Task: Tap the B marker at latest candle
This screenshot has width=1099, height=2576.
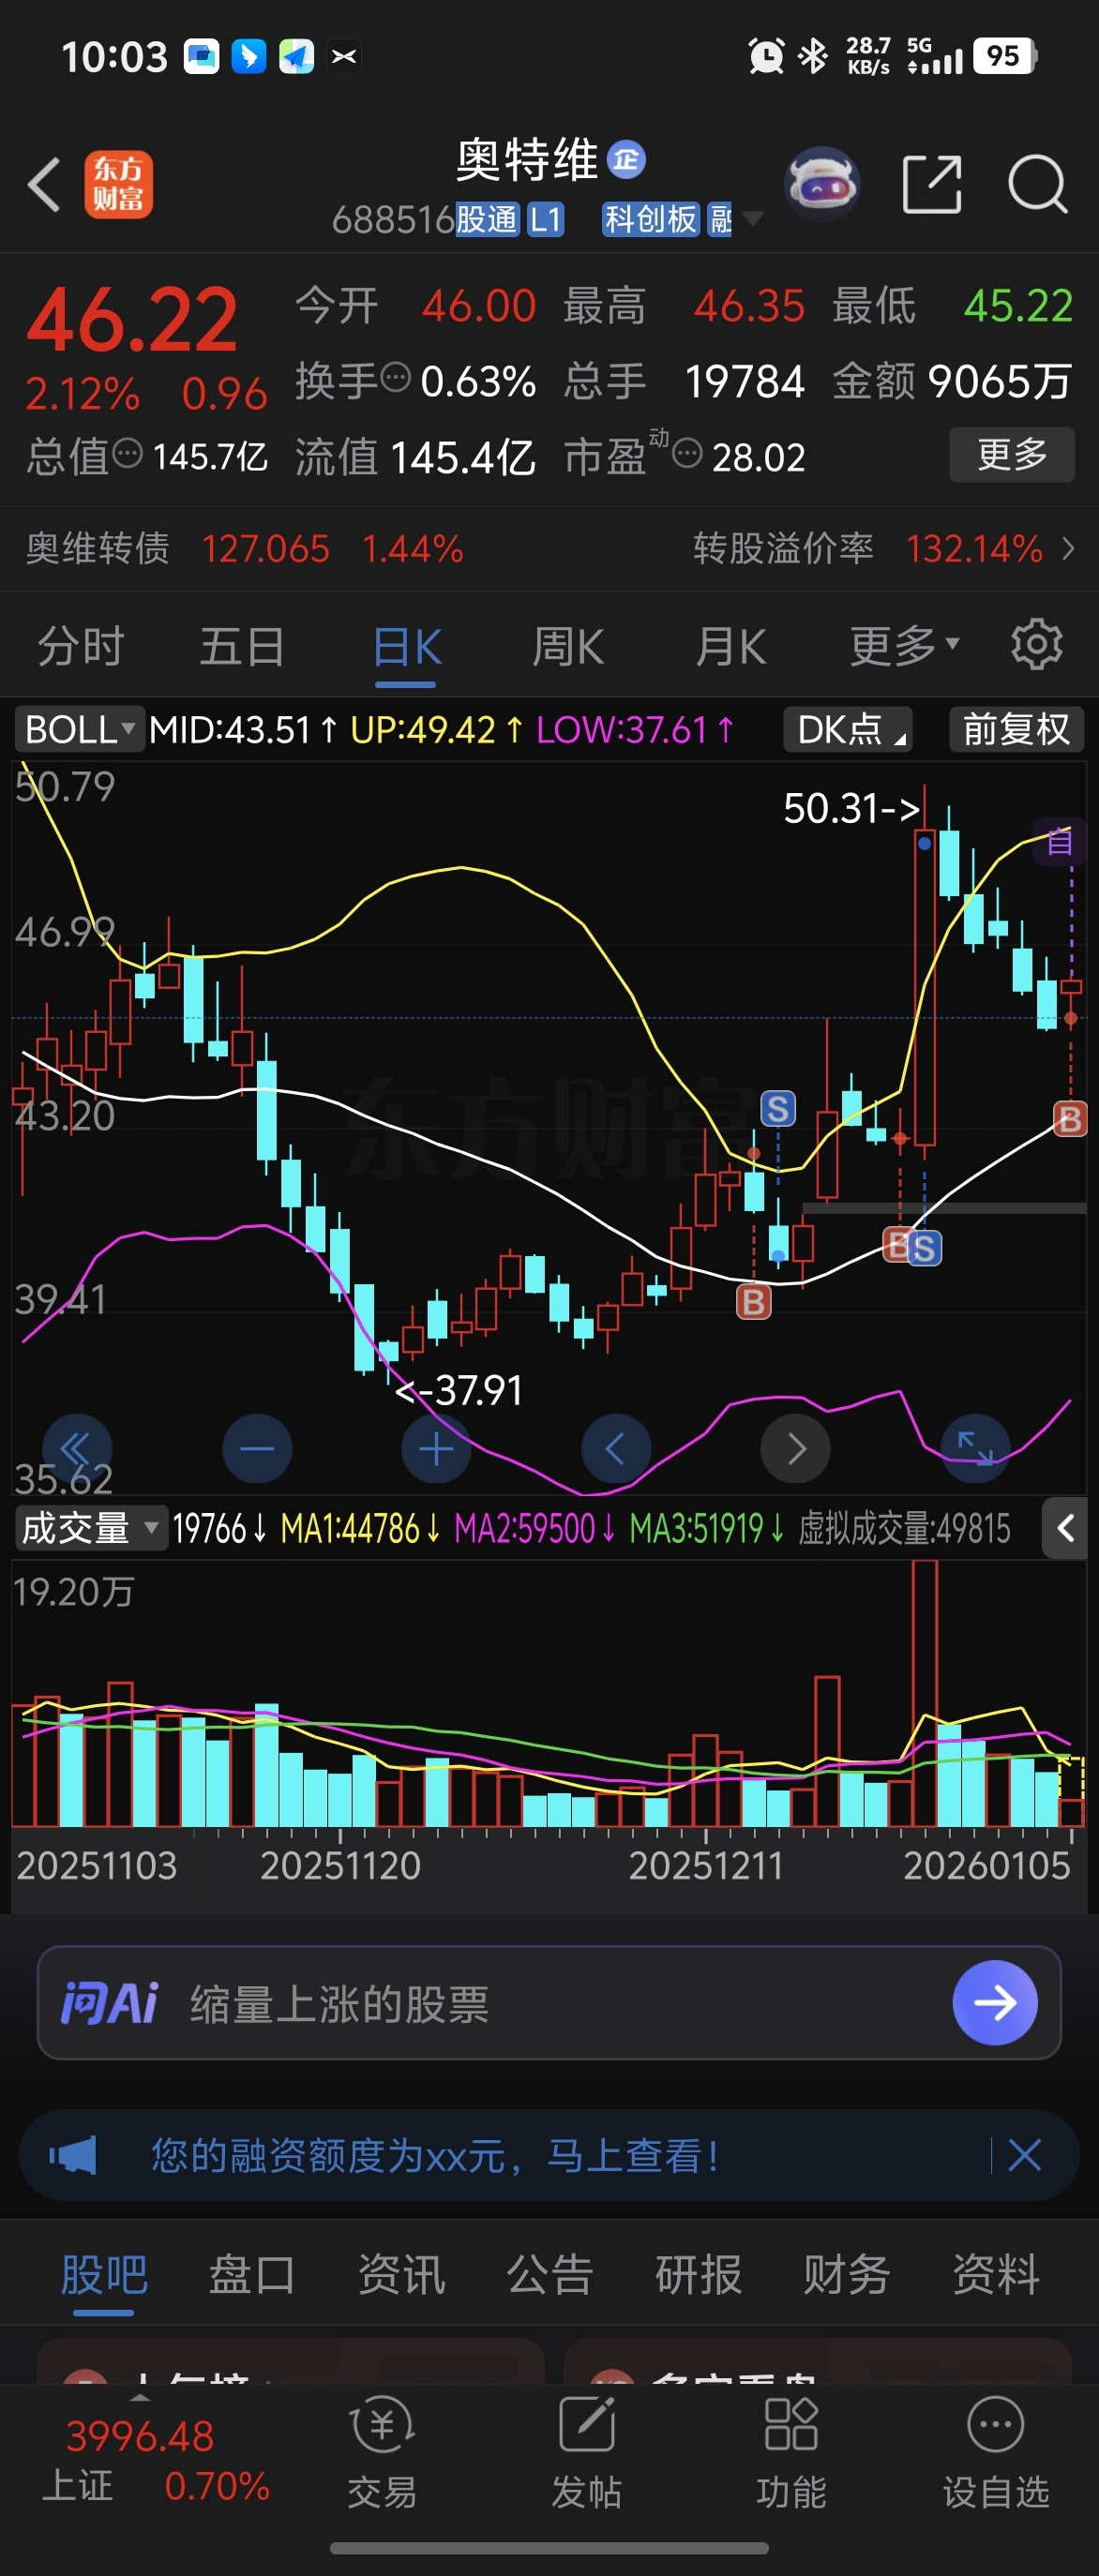Action: click(1070, 1118)
